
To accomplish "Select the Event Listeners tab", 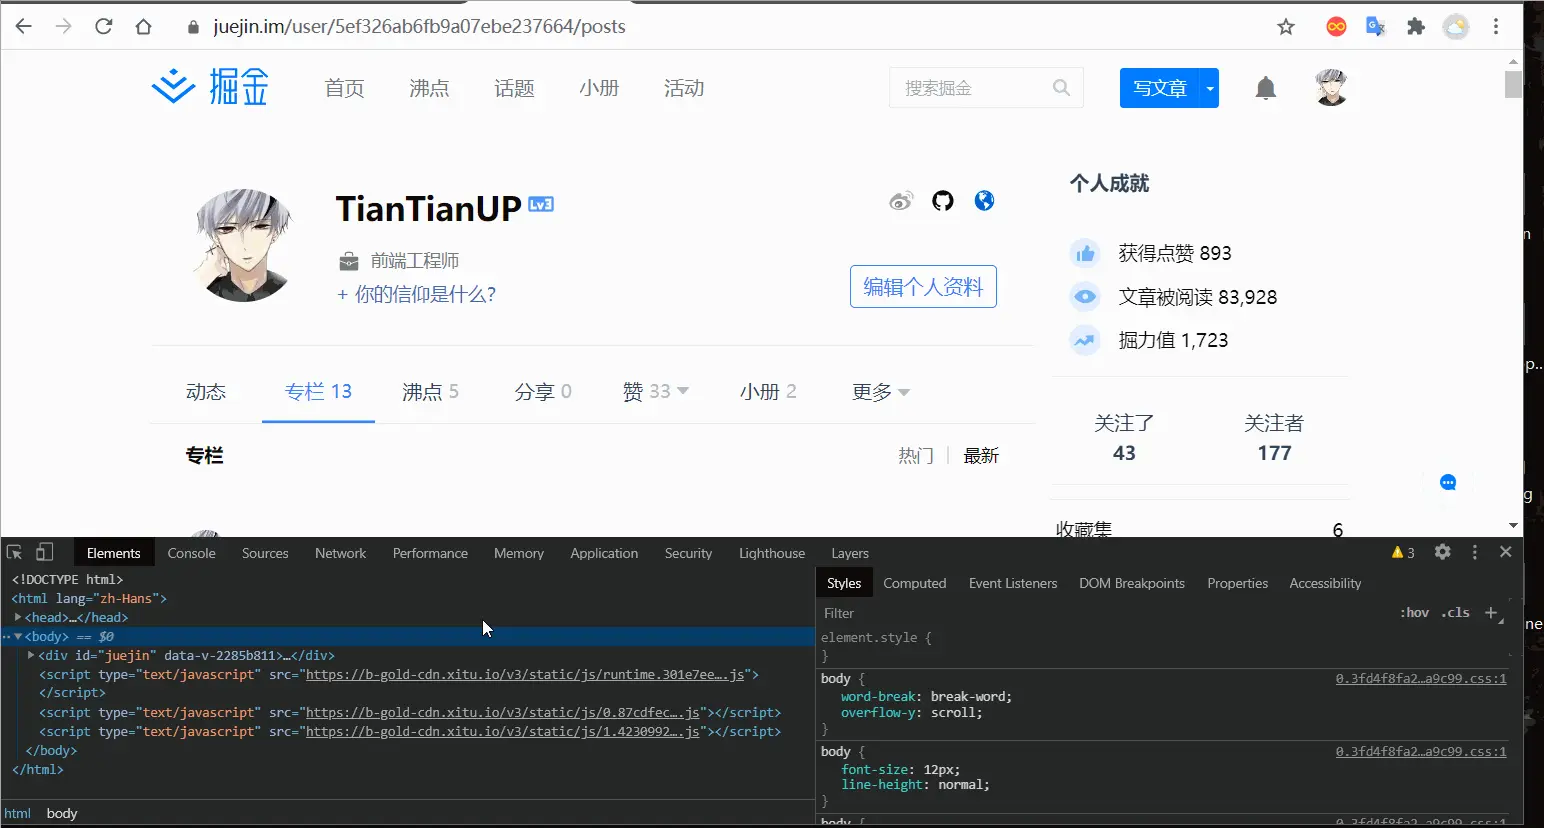I will [1013, 583].
